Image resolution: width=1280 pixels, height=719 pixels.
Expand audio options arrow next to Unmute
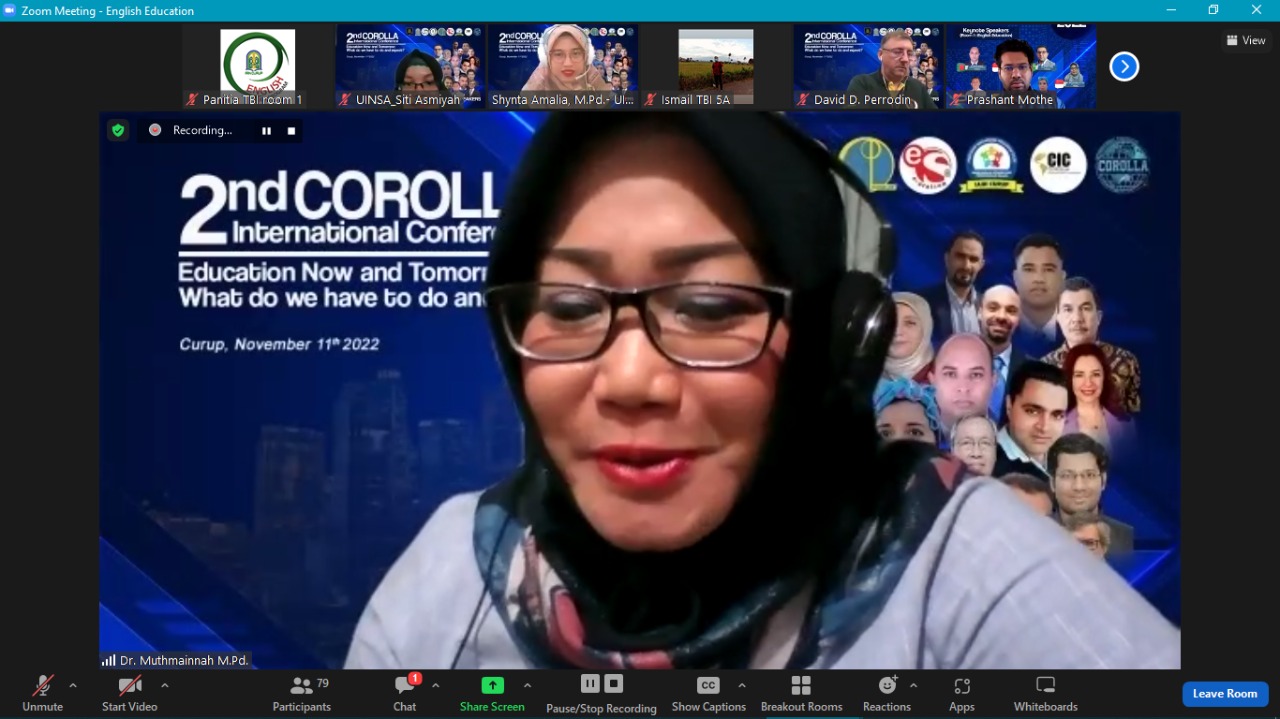[73, 686]
